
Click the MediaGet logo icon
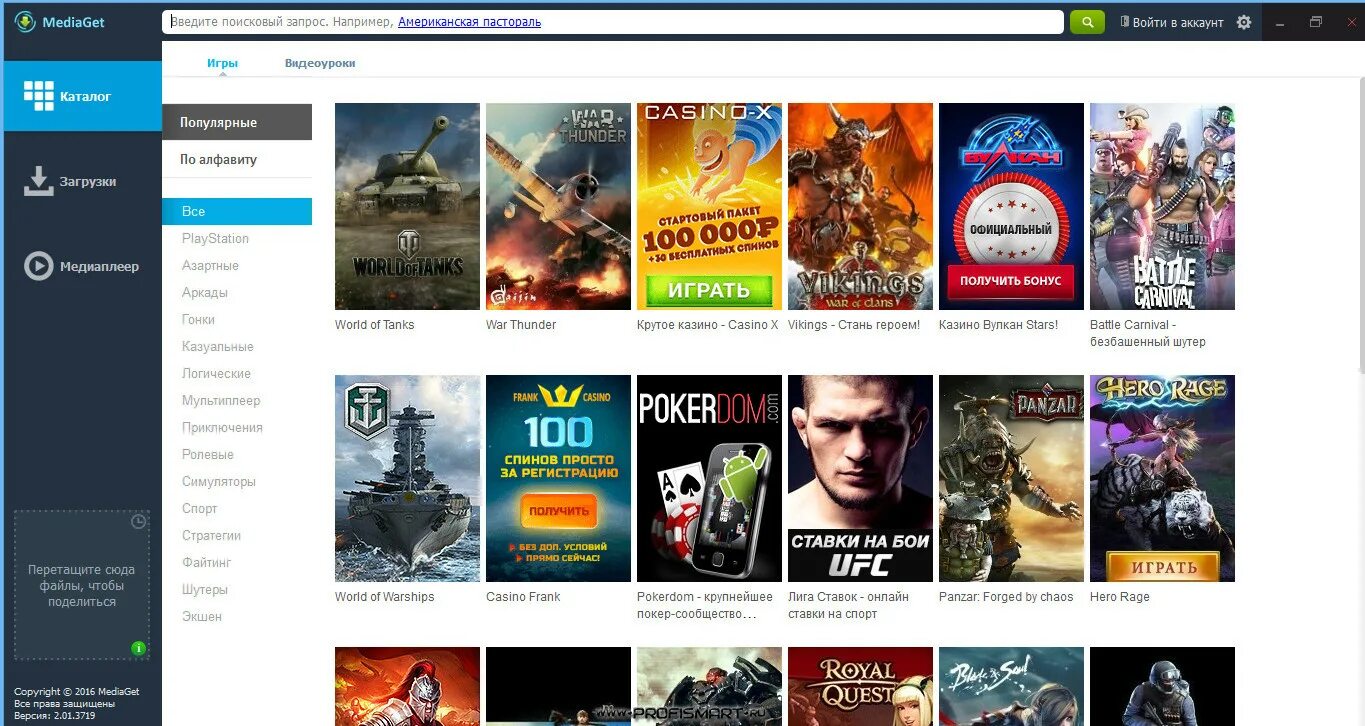25,22
